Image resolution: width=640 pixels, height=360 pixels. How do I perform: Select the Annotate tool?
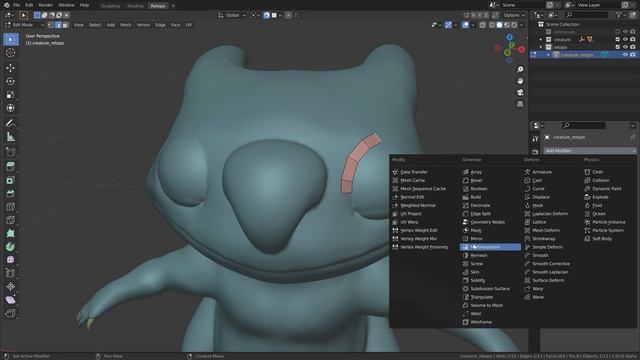11,123
